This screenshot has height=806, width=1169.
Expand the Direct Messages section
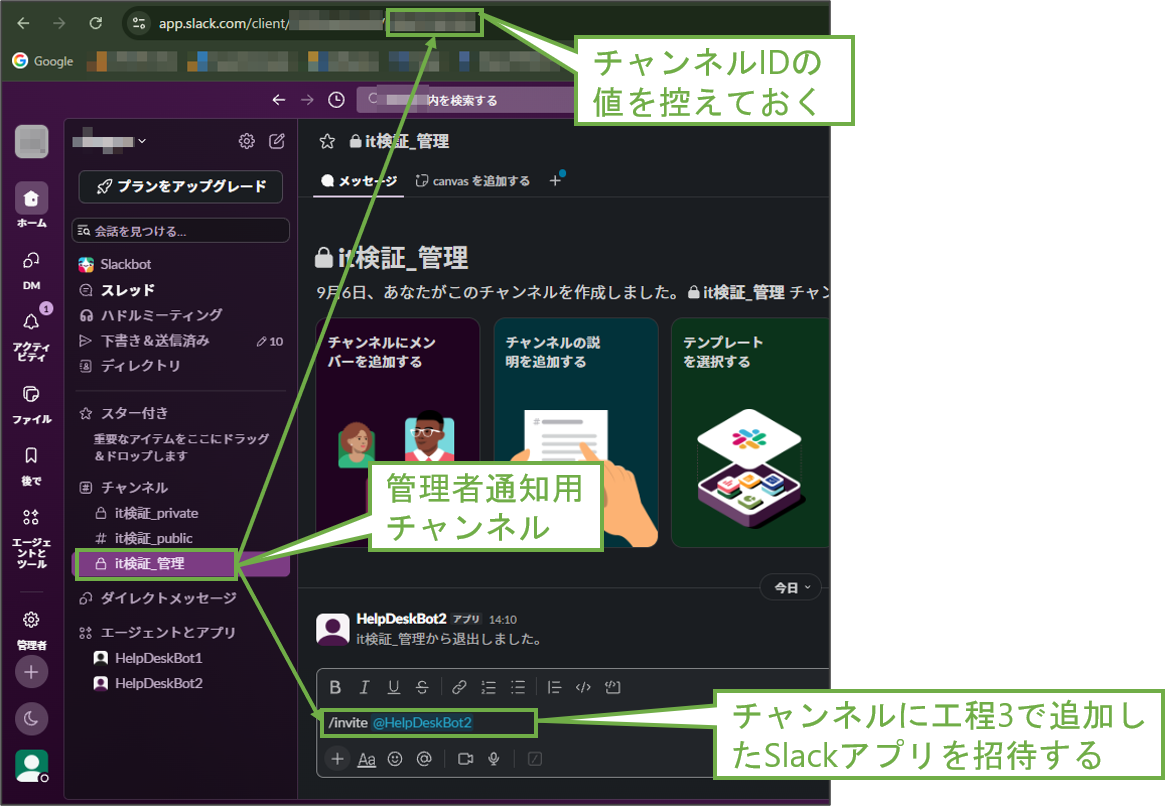pyautogui.click(x=168, y=598)
